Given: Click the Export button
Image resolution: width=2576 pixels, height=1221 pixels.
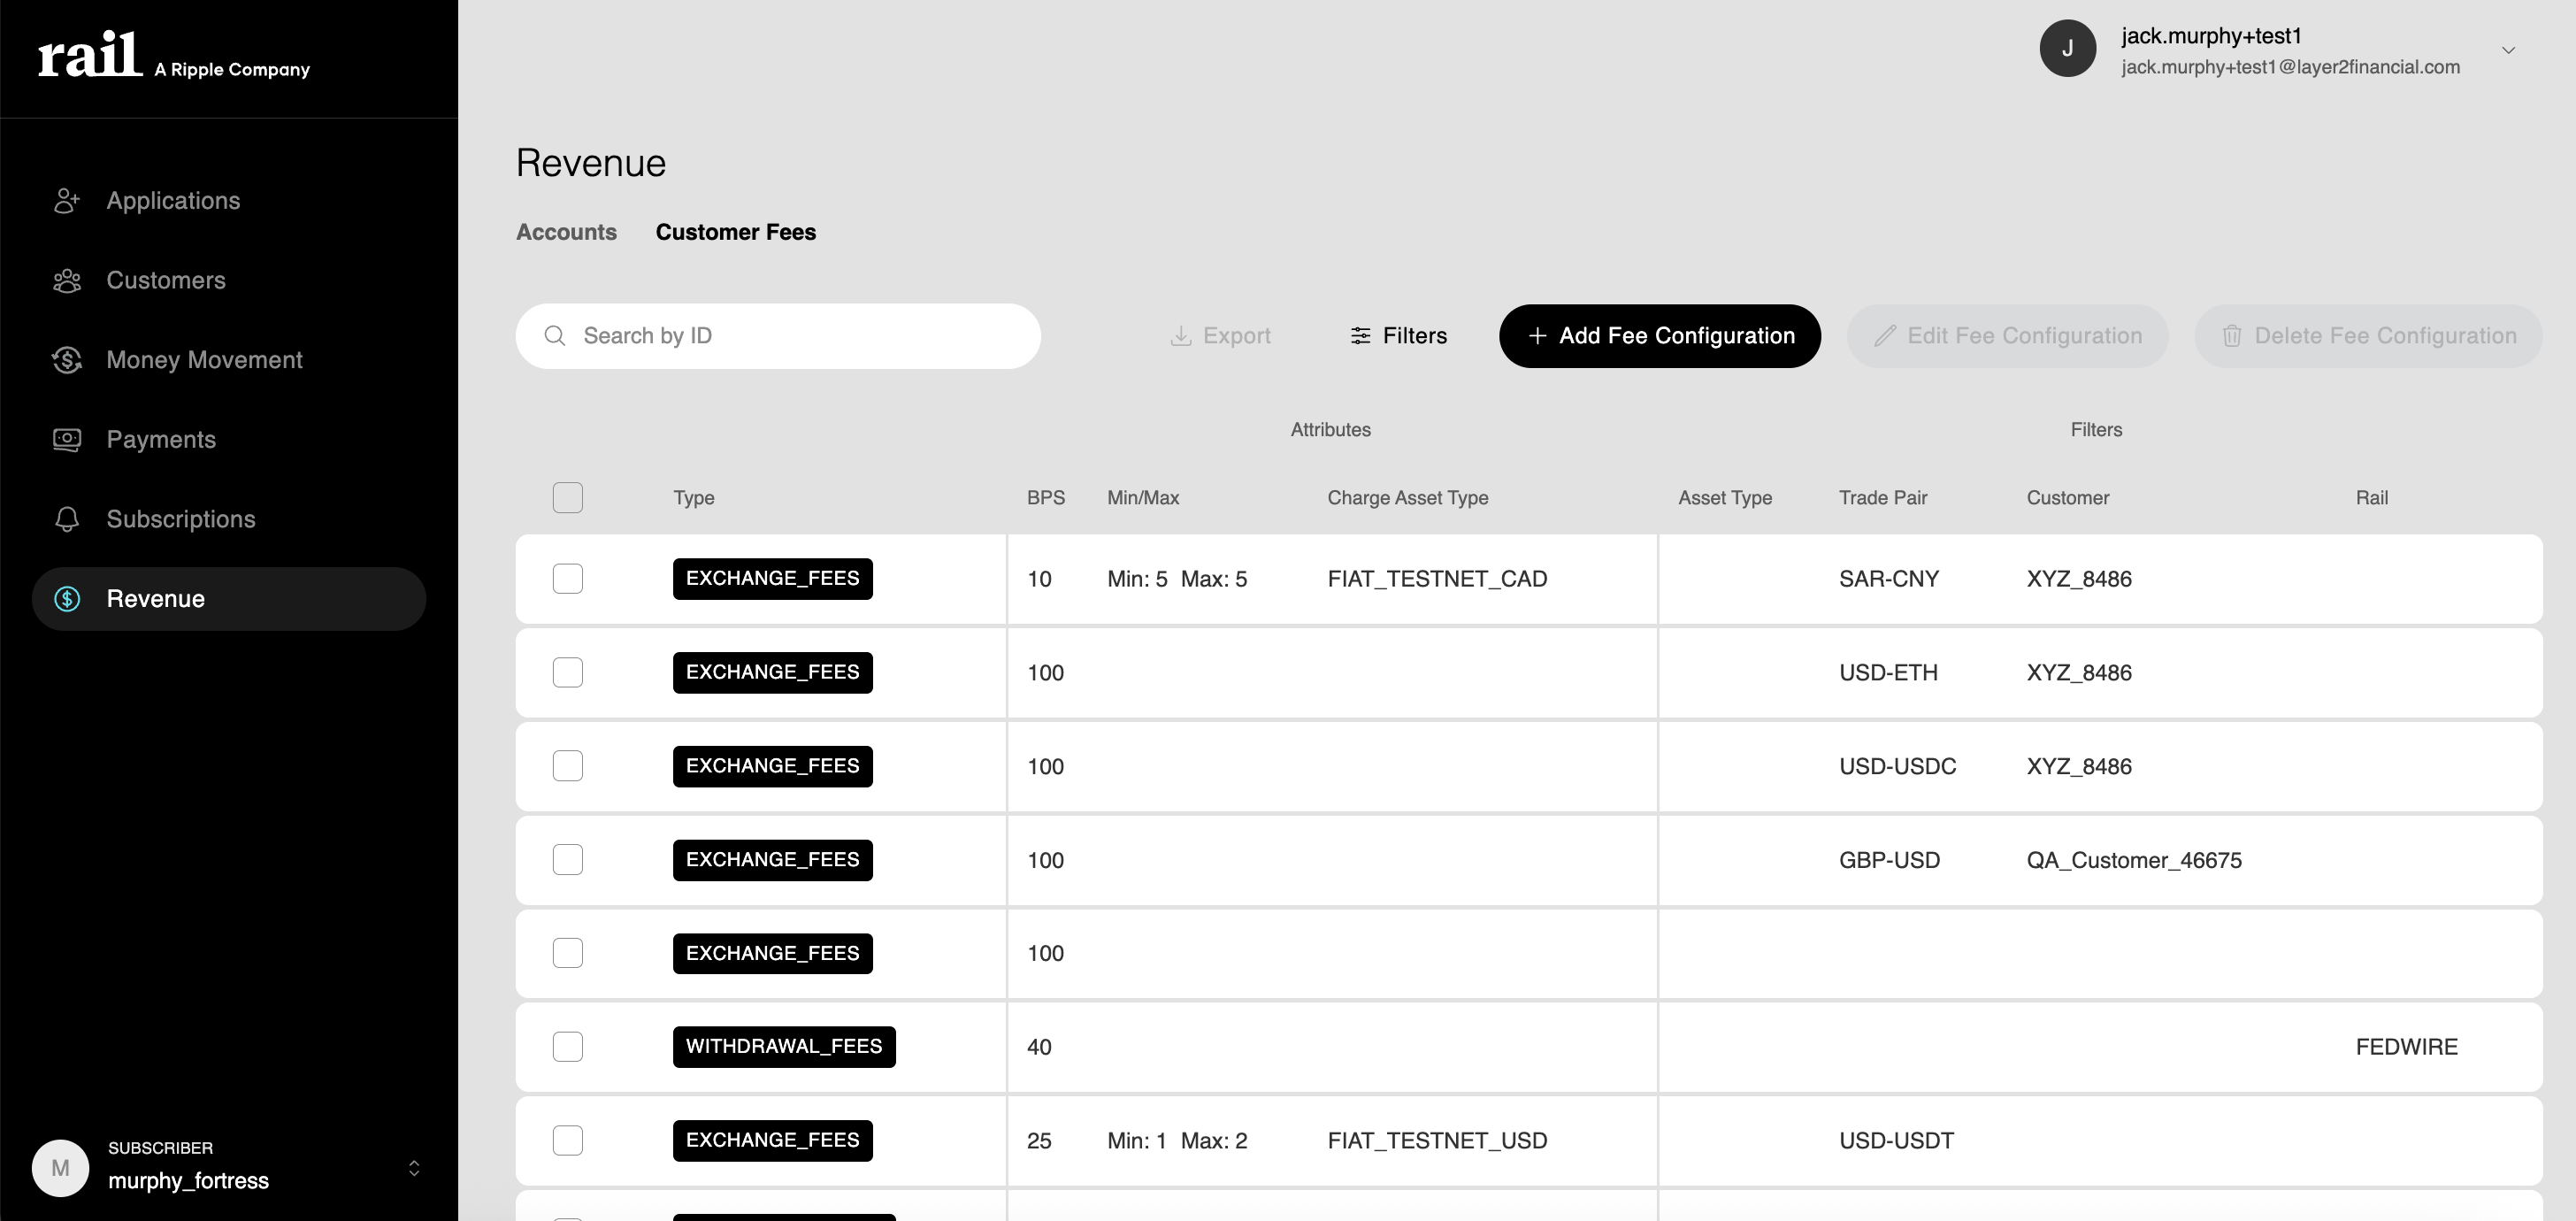Looking at the screenshot, I should point(1220,336).
